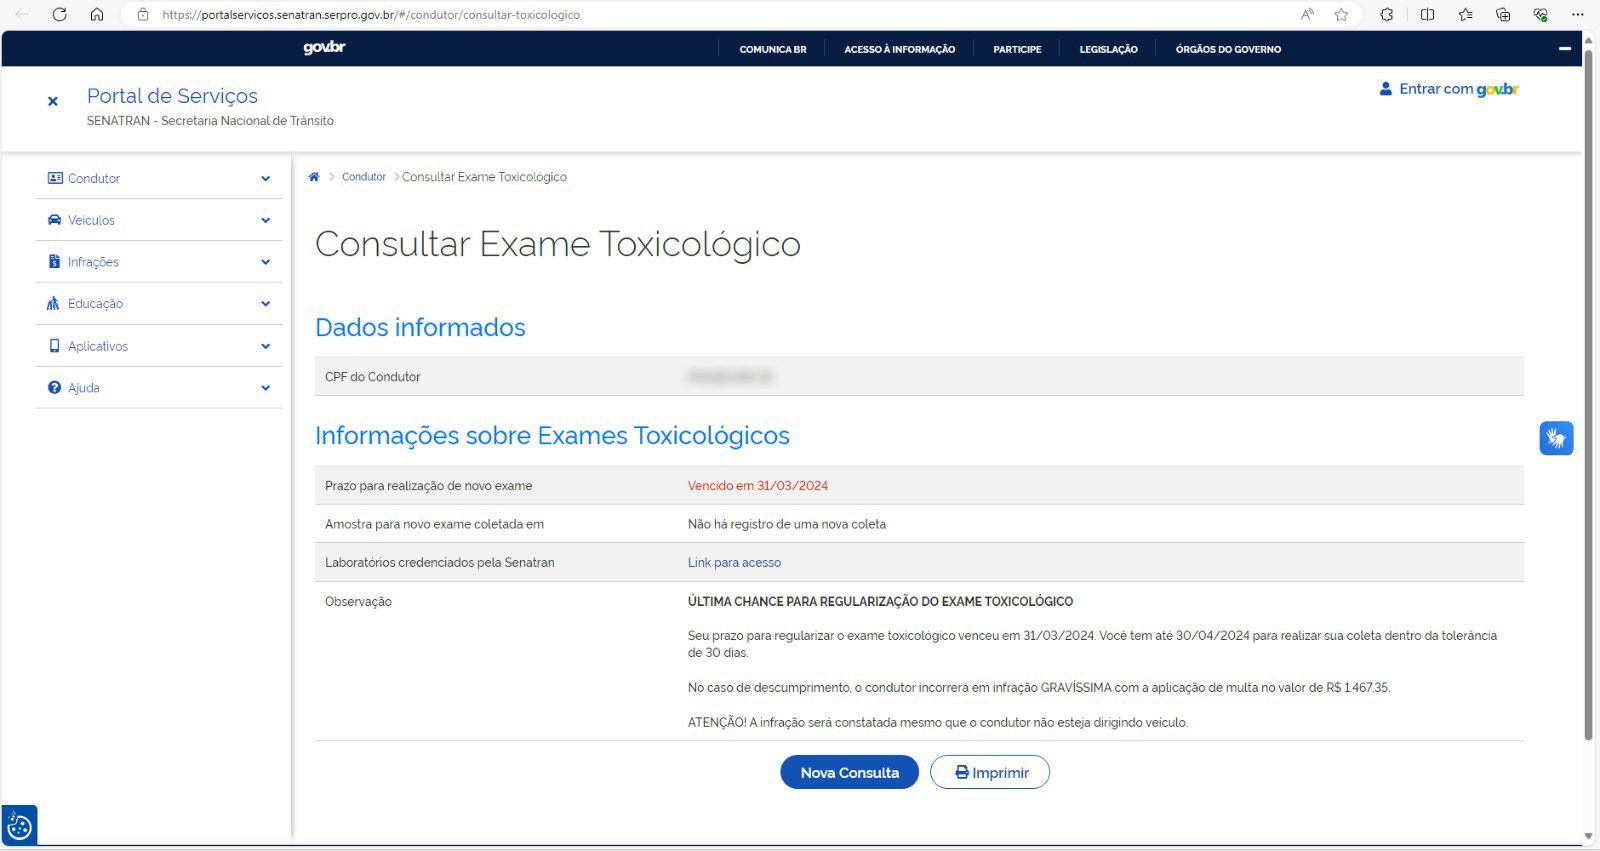Click the Veículos car icon

coord(55,220)
